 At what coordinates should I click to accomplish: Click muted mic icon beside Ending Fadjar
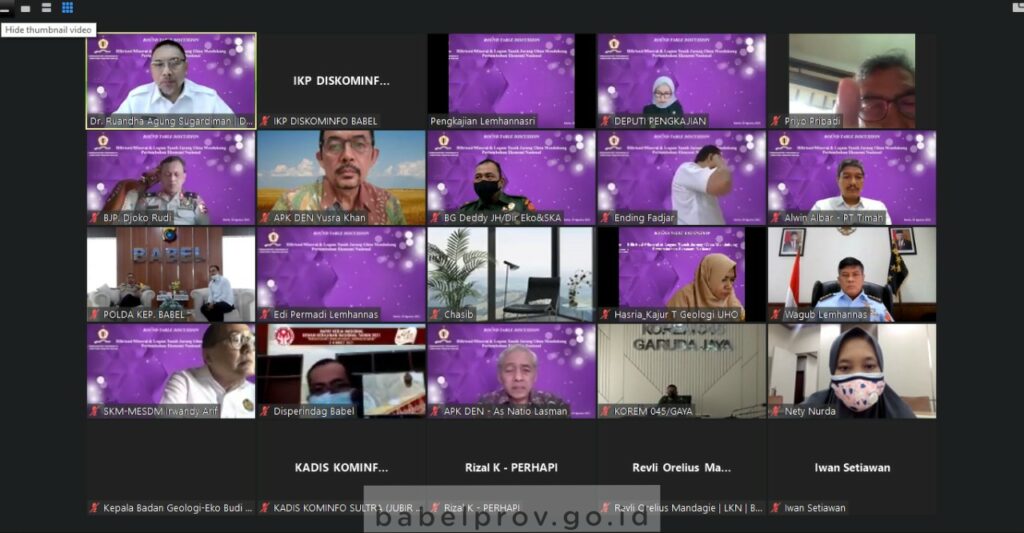point(606,218)
